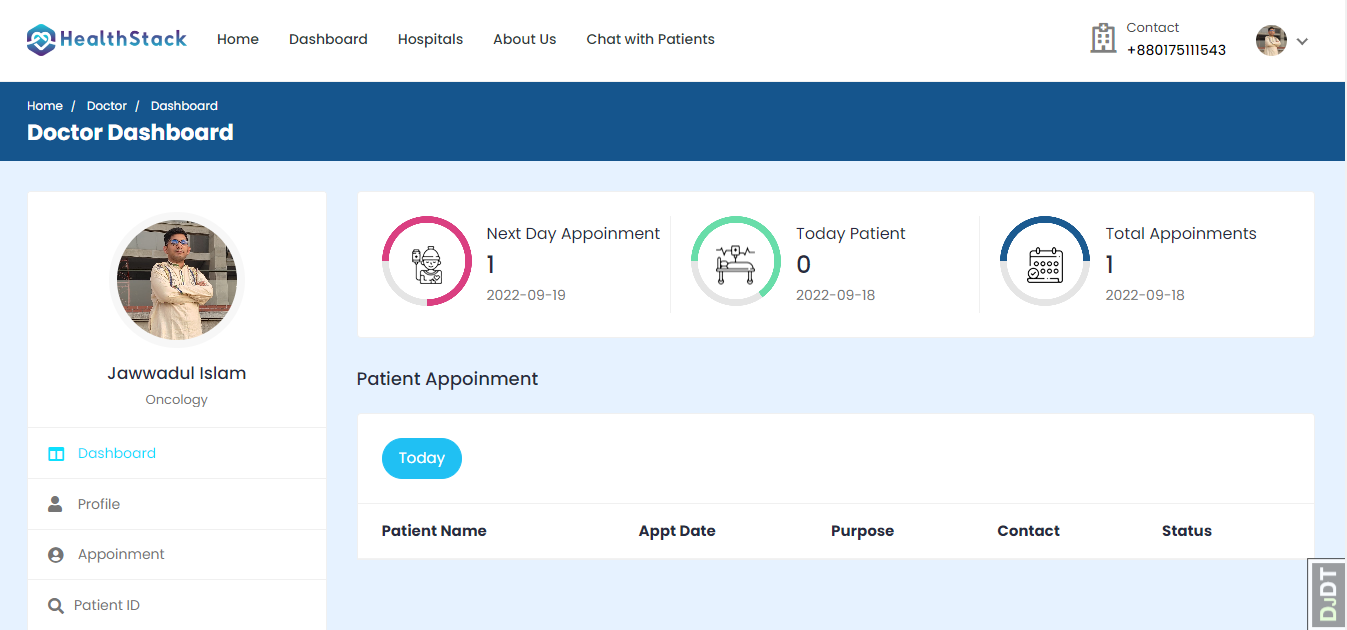Open the user avatar menu in header
The height and width of the screenshot is (630, 1347).
coord(1271,41)
